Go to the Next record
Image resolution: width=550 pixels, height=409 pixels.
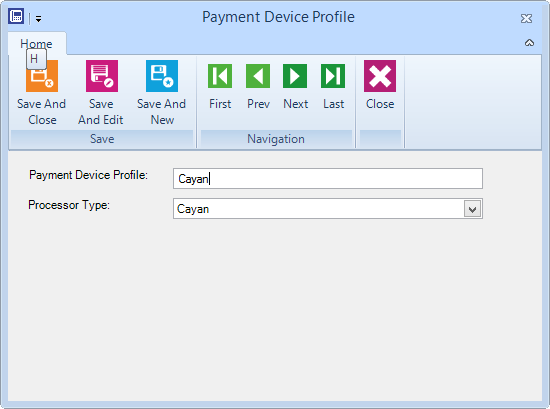point(295,76)
